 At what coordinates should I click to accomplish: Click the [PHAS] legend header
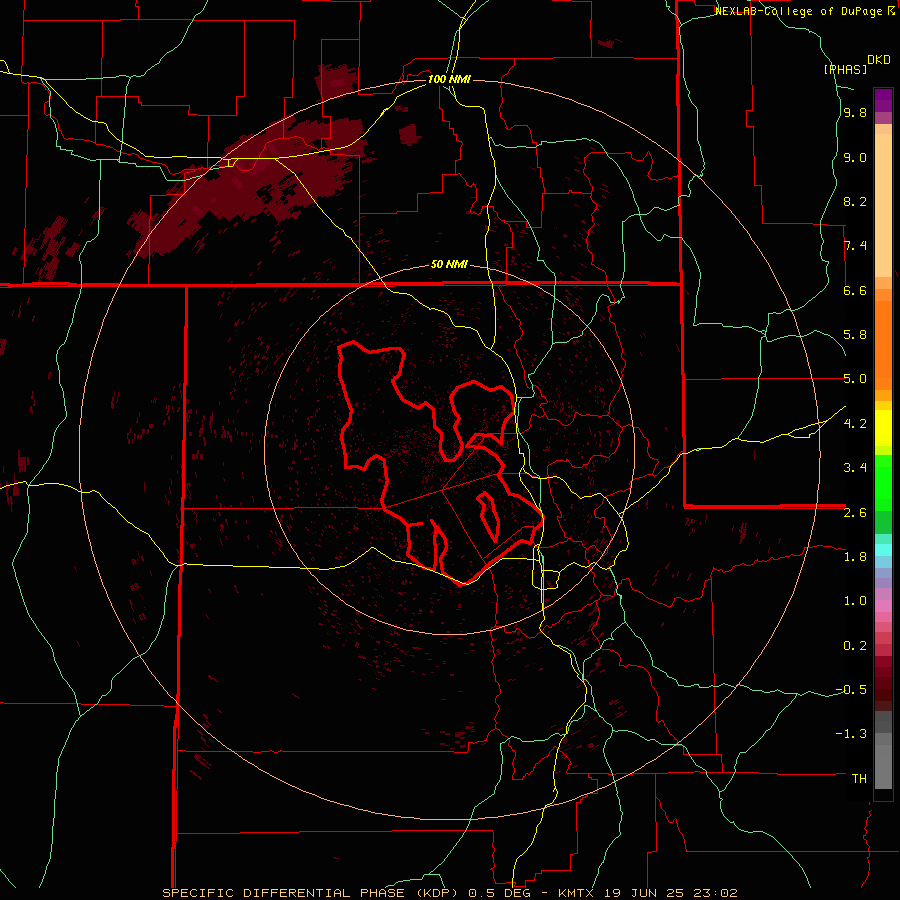pyautogui.click(x=845, y=69)
